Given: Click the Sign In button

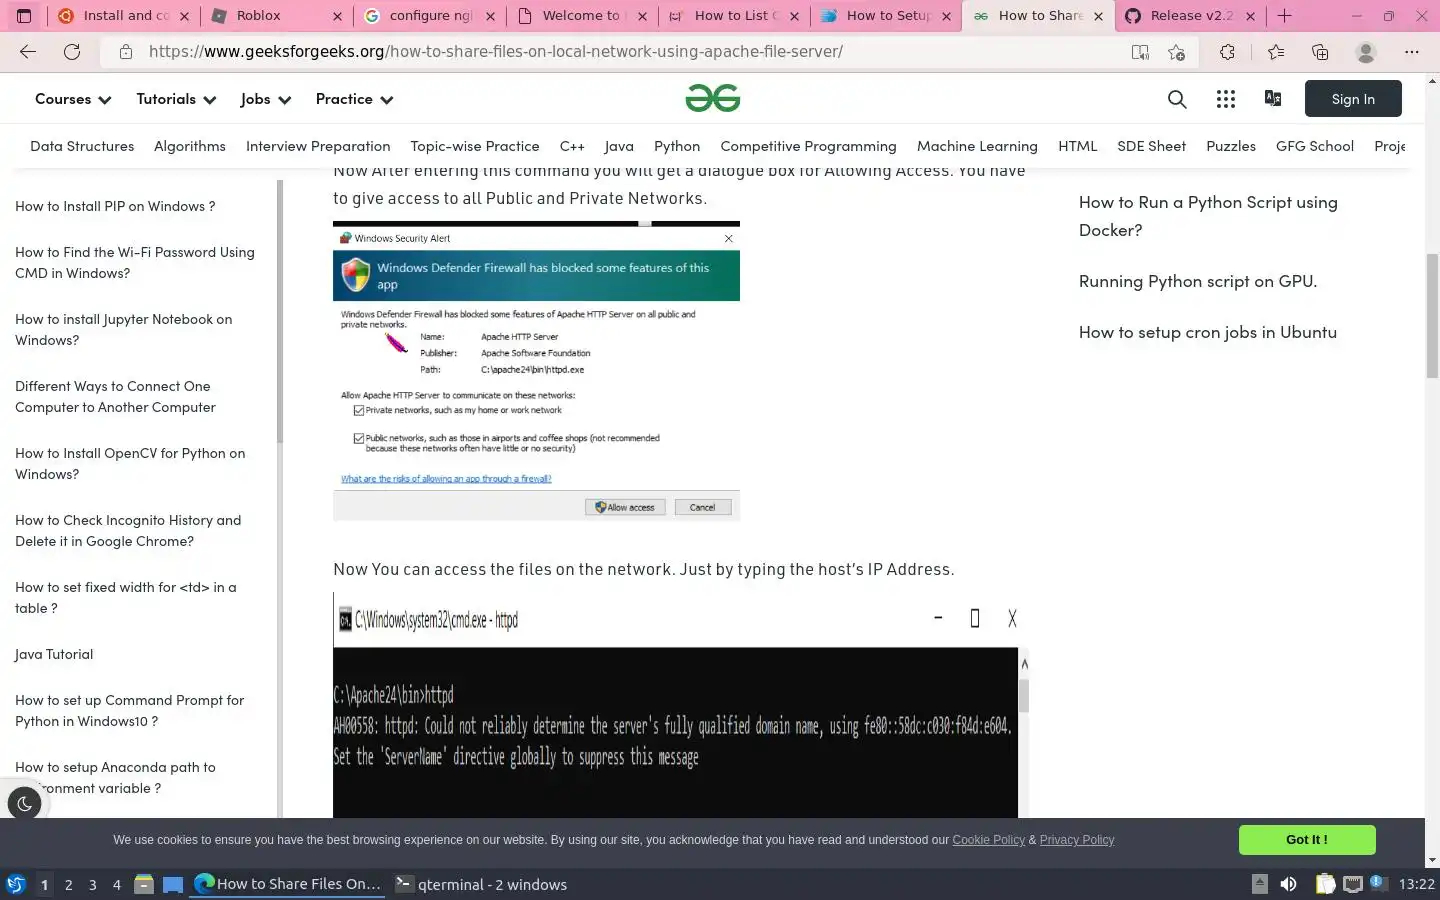Looking at the screenshot, I should coord(1353,99).
